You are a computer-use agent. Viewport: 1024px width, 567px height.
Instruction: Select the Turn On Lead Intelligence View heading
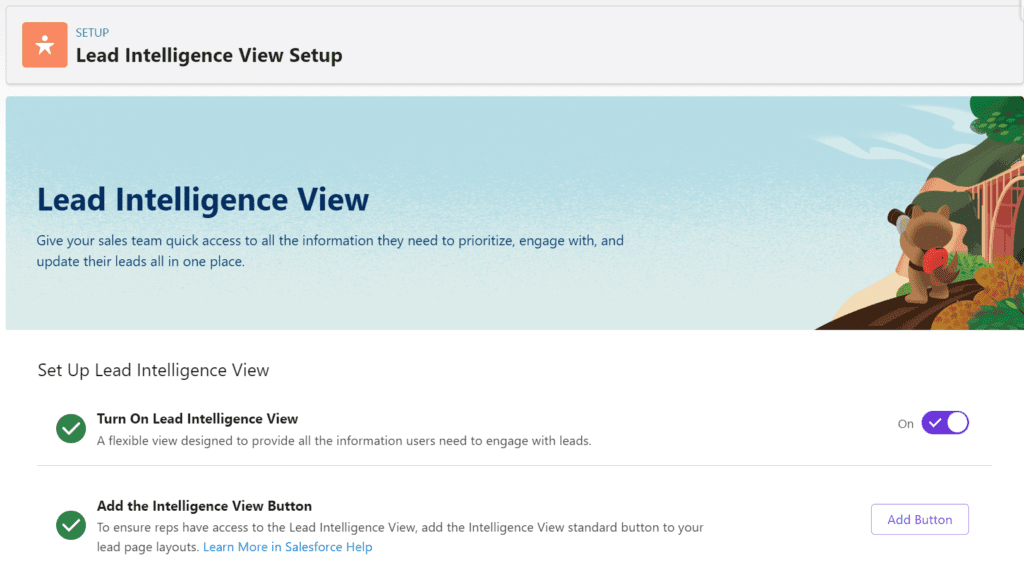click(197, 419)
